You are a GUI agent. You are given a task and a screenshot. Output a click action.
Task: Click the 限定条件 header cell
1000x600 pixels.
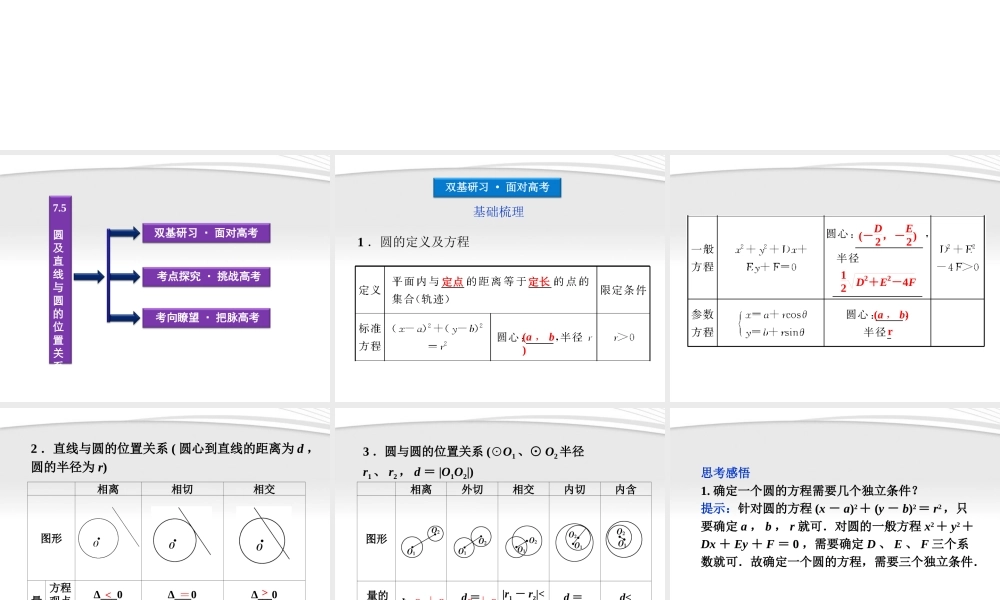click(623, 289)
